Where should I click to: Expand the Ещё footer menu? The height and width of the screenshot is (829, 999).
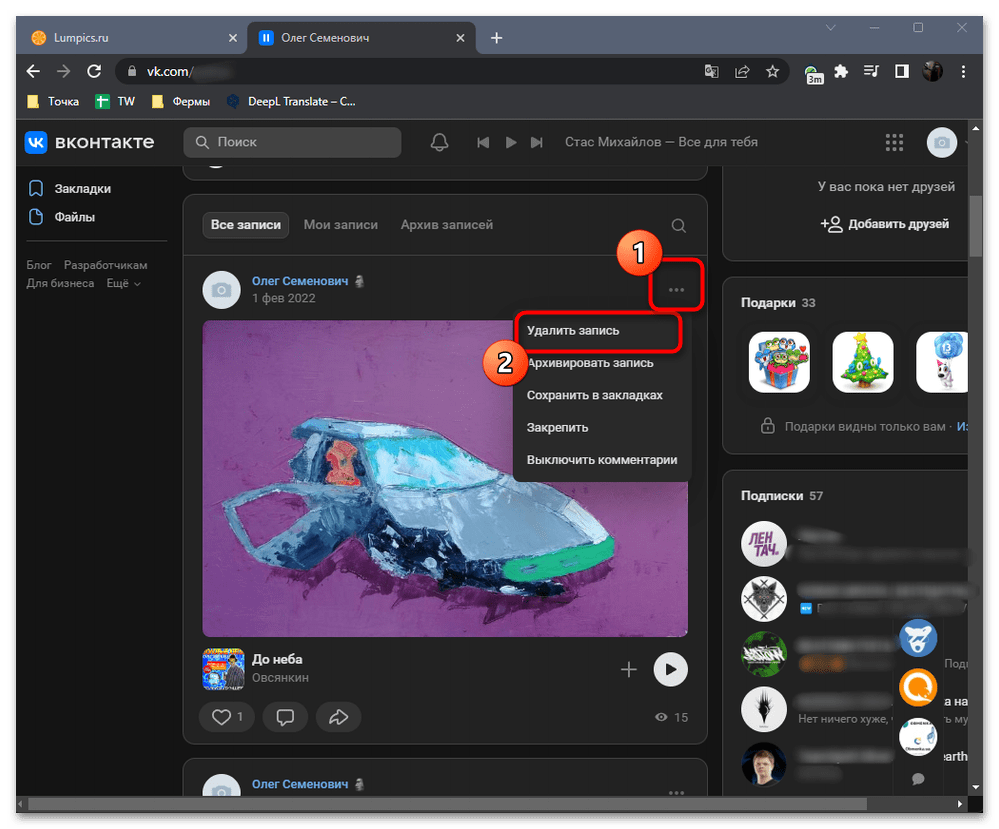[123, 284]
